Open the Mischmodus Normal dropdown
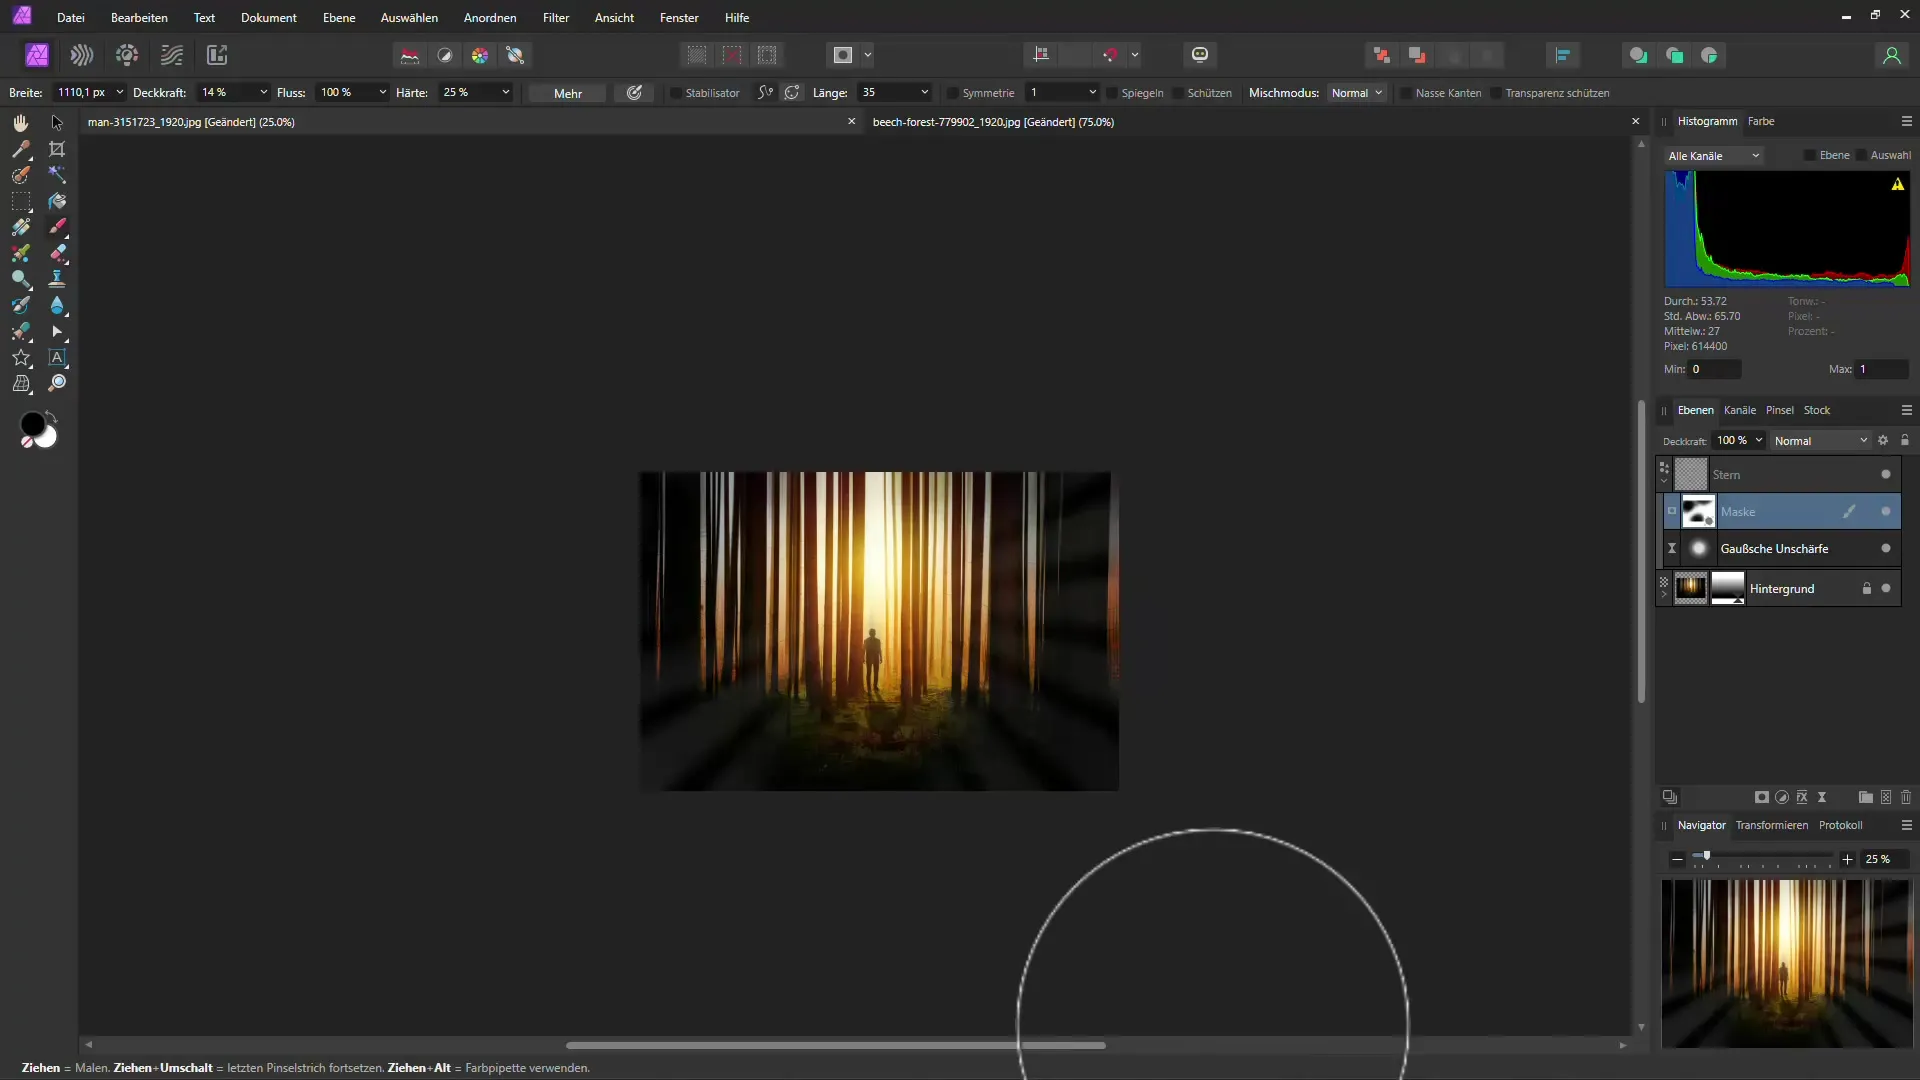The height and width of the screenshot is (1080, 1920). point(1357,93)
